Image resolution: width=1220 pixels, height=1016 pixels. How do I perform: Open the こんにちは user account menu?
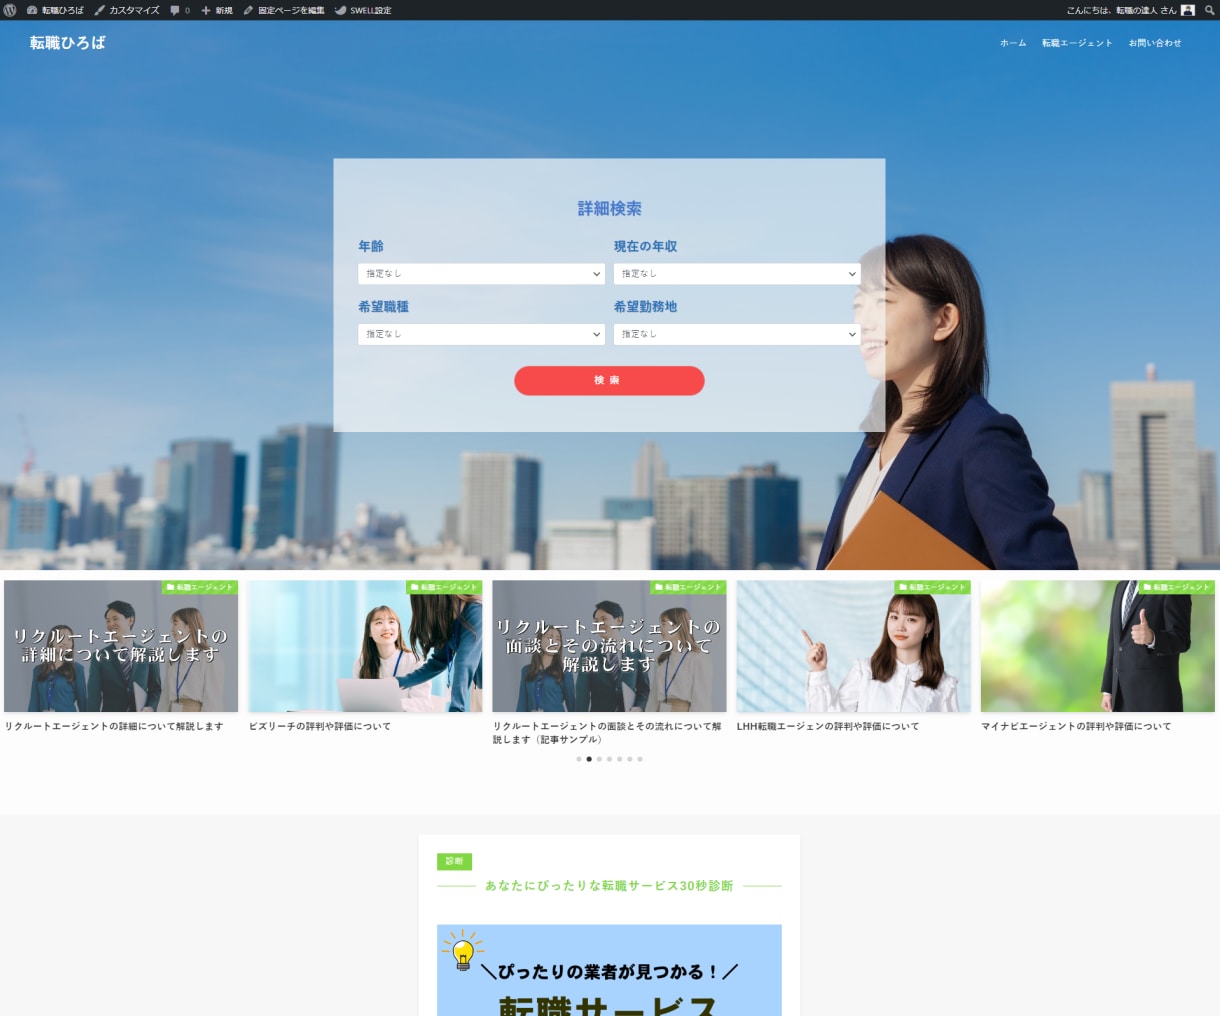[1130, 10]
